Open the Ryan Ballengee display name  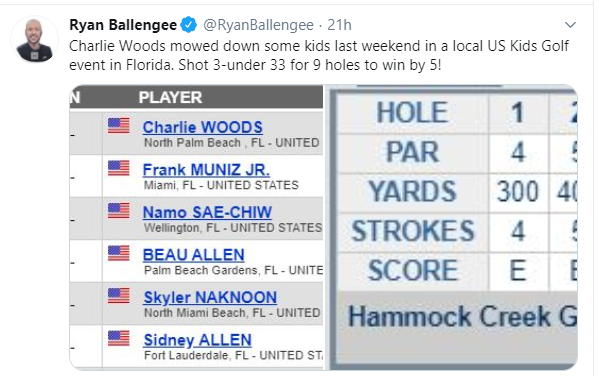[123, 25]
